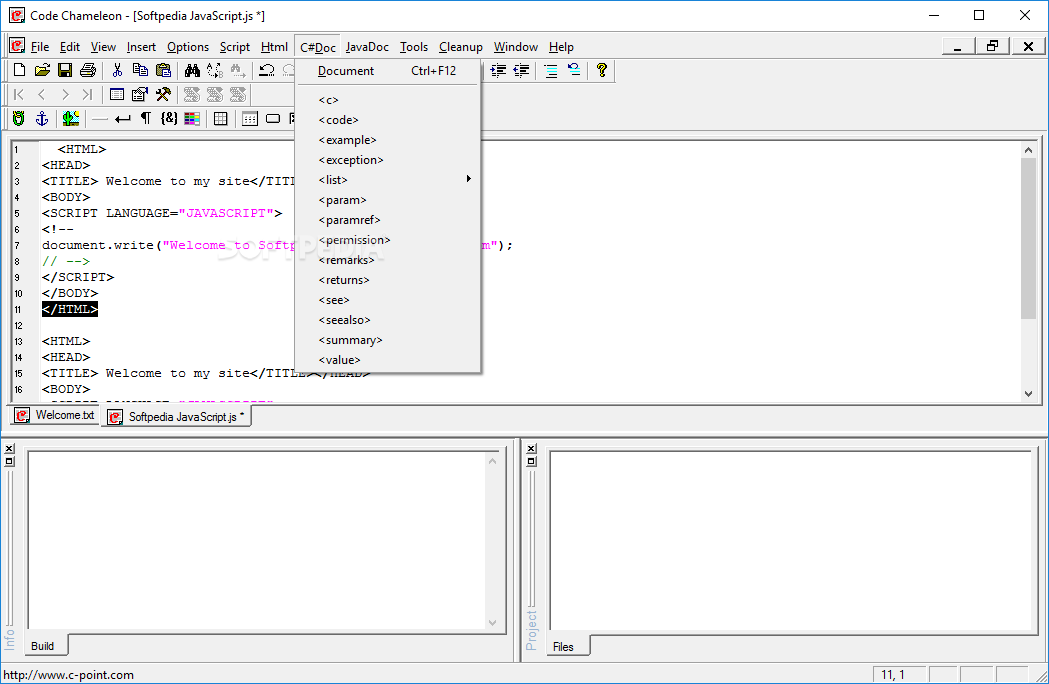Open the A-to-B replace tool

coord(215,70)
